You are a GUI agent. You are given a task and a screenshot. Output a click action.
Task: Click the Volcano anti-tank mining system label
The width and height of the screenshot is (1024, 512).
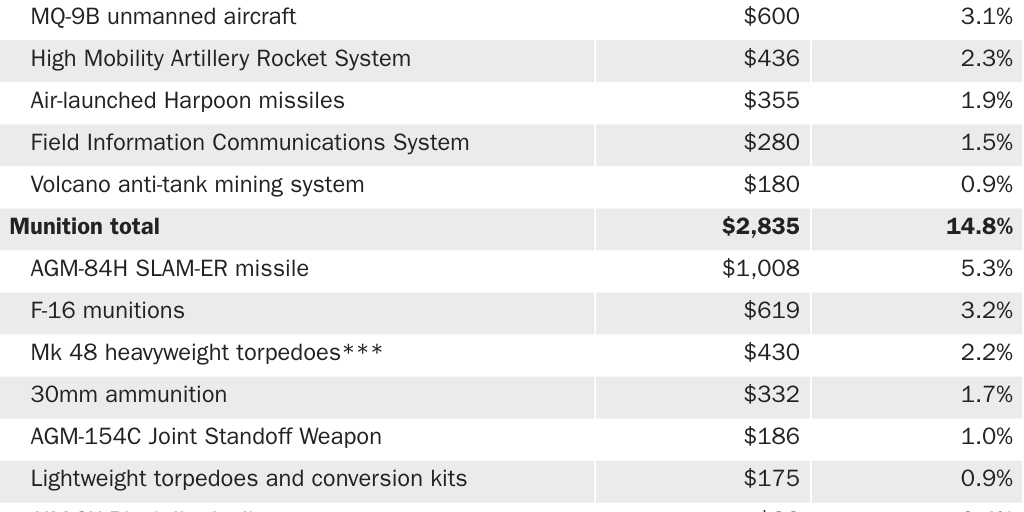pos(197,185)
